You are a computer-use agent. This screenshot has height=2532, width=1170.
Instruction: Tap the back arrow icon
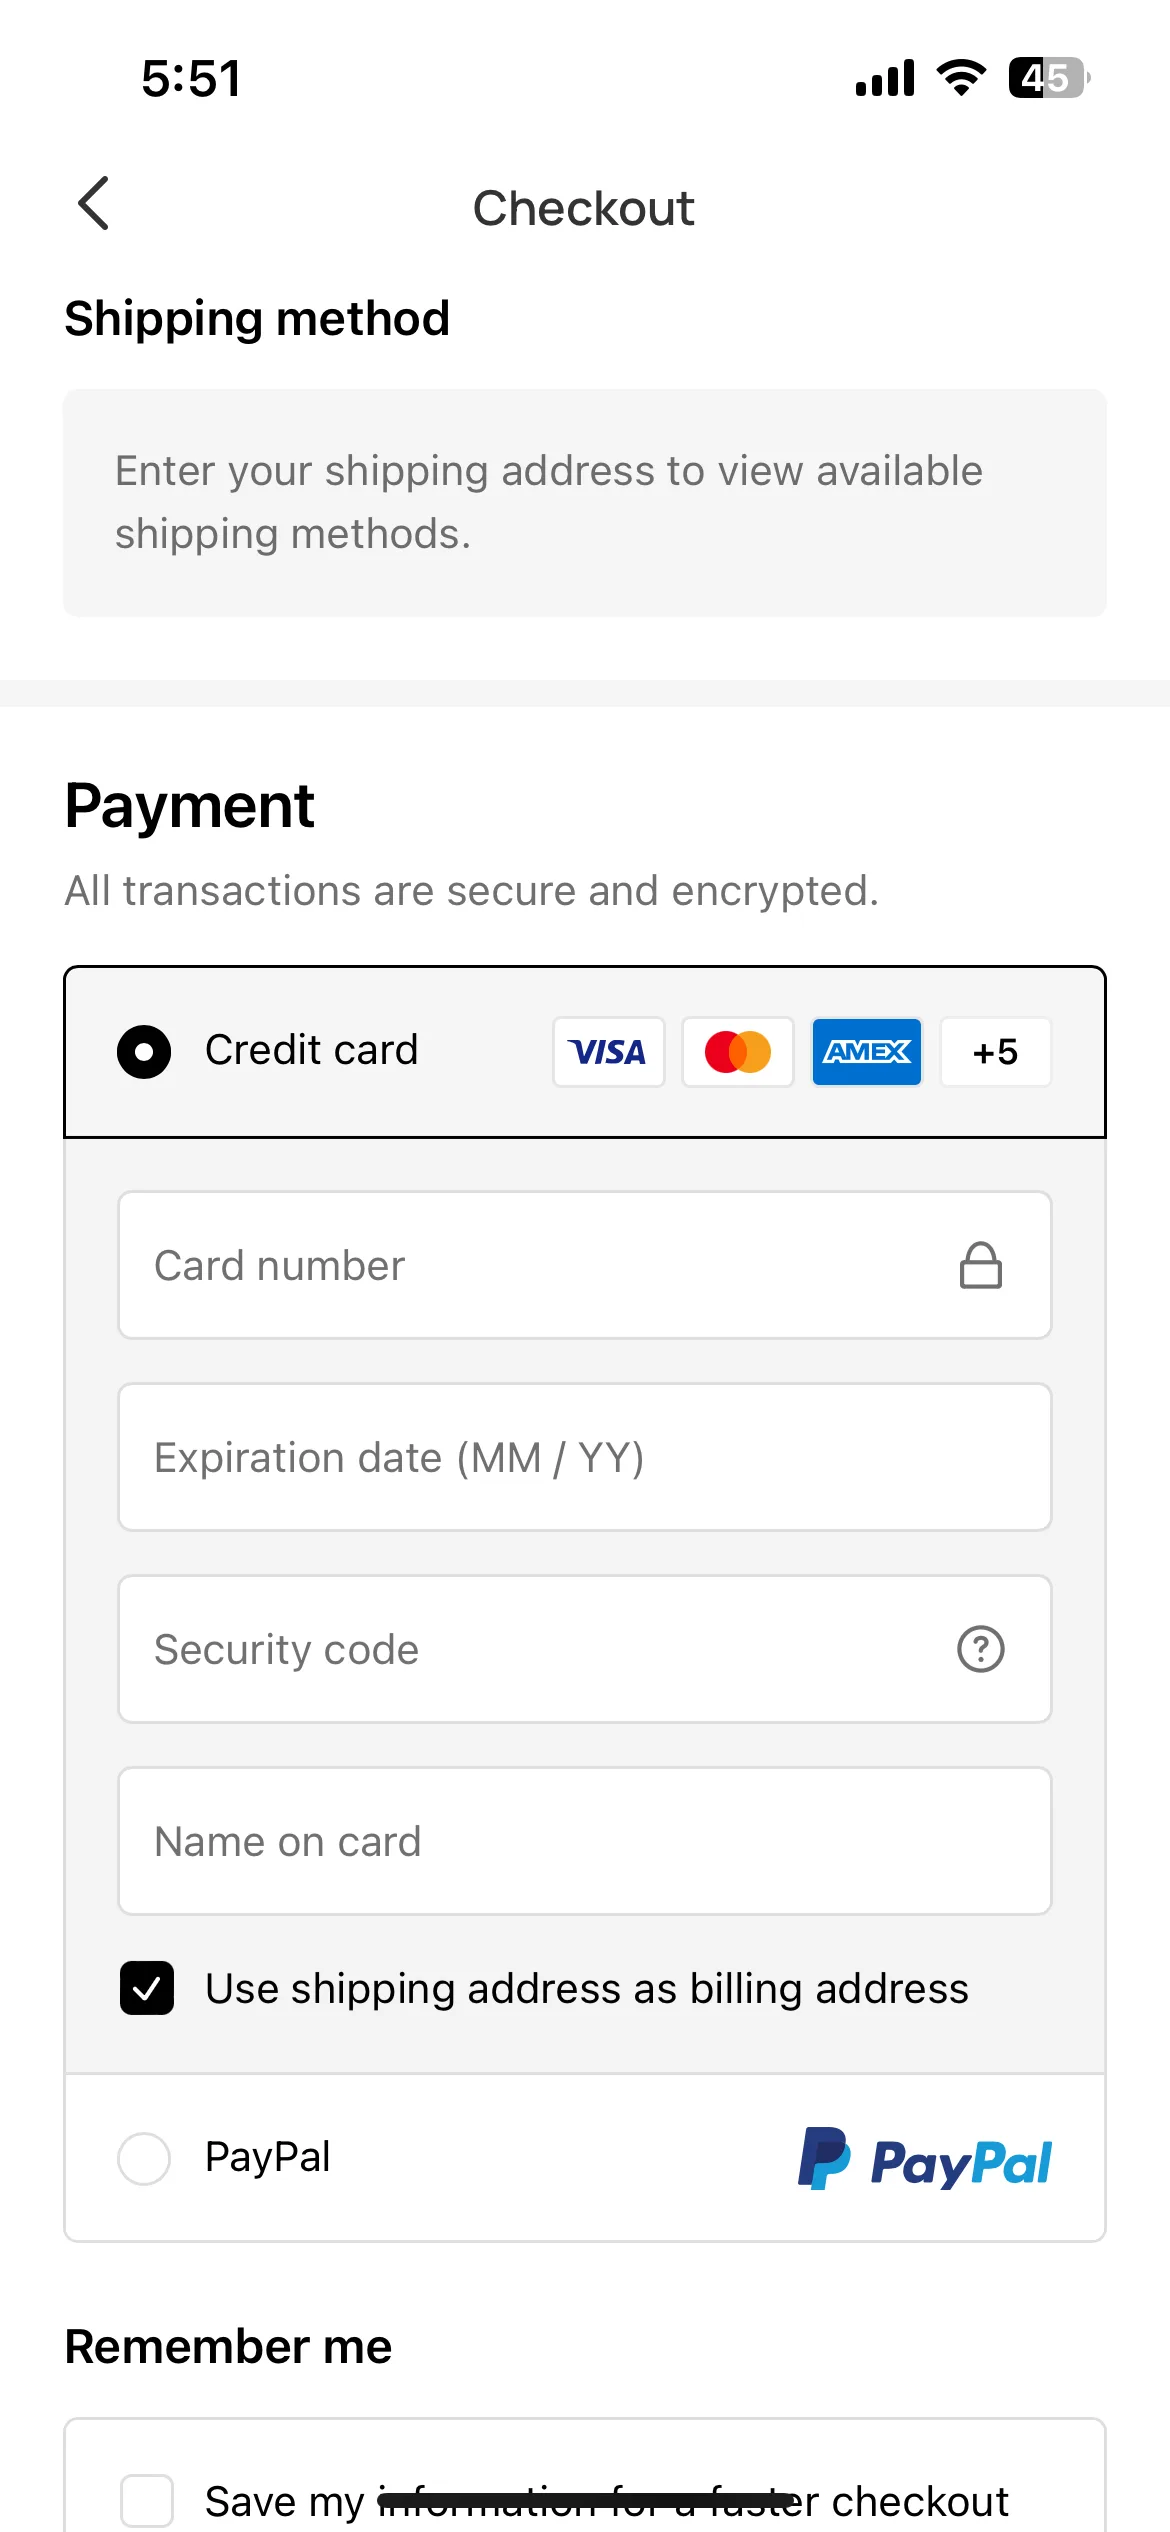(94, 204)
